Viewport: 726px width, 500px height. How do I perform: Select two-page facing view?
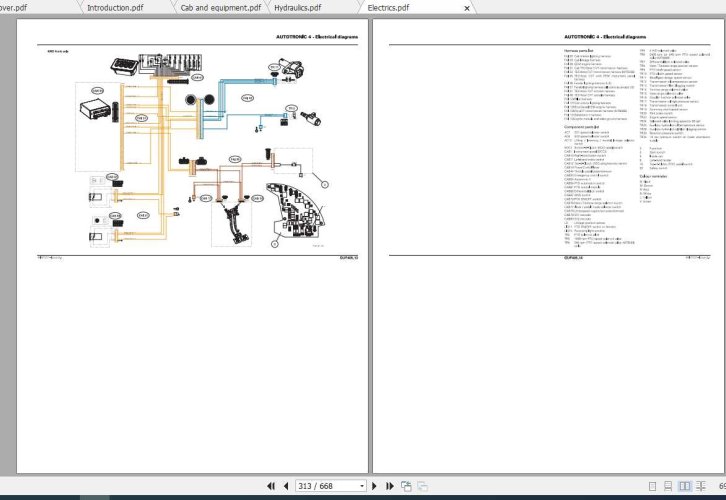pyautogui.click(x=684, y=486)
